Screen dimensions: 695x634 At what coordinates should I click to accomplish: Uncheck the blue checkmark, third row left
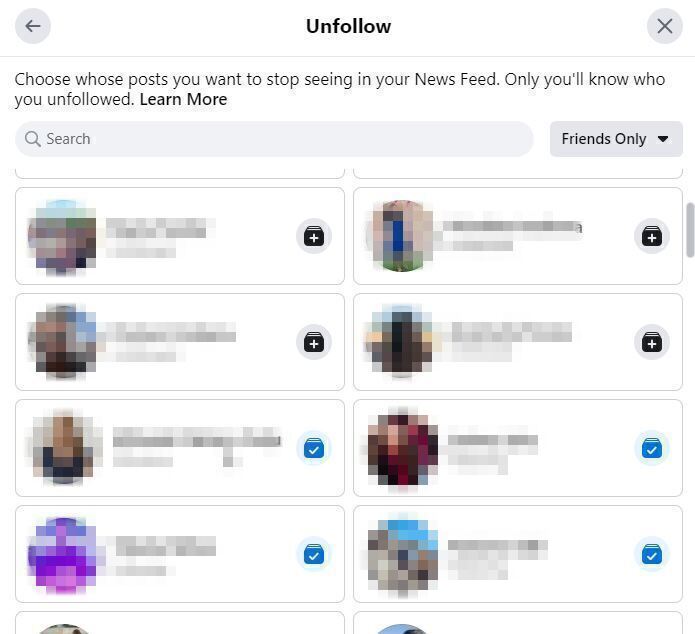[314, 448]
